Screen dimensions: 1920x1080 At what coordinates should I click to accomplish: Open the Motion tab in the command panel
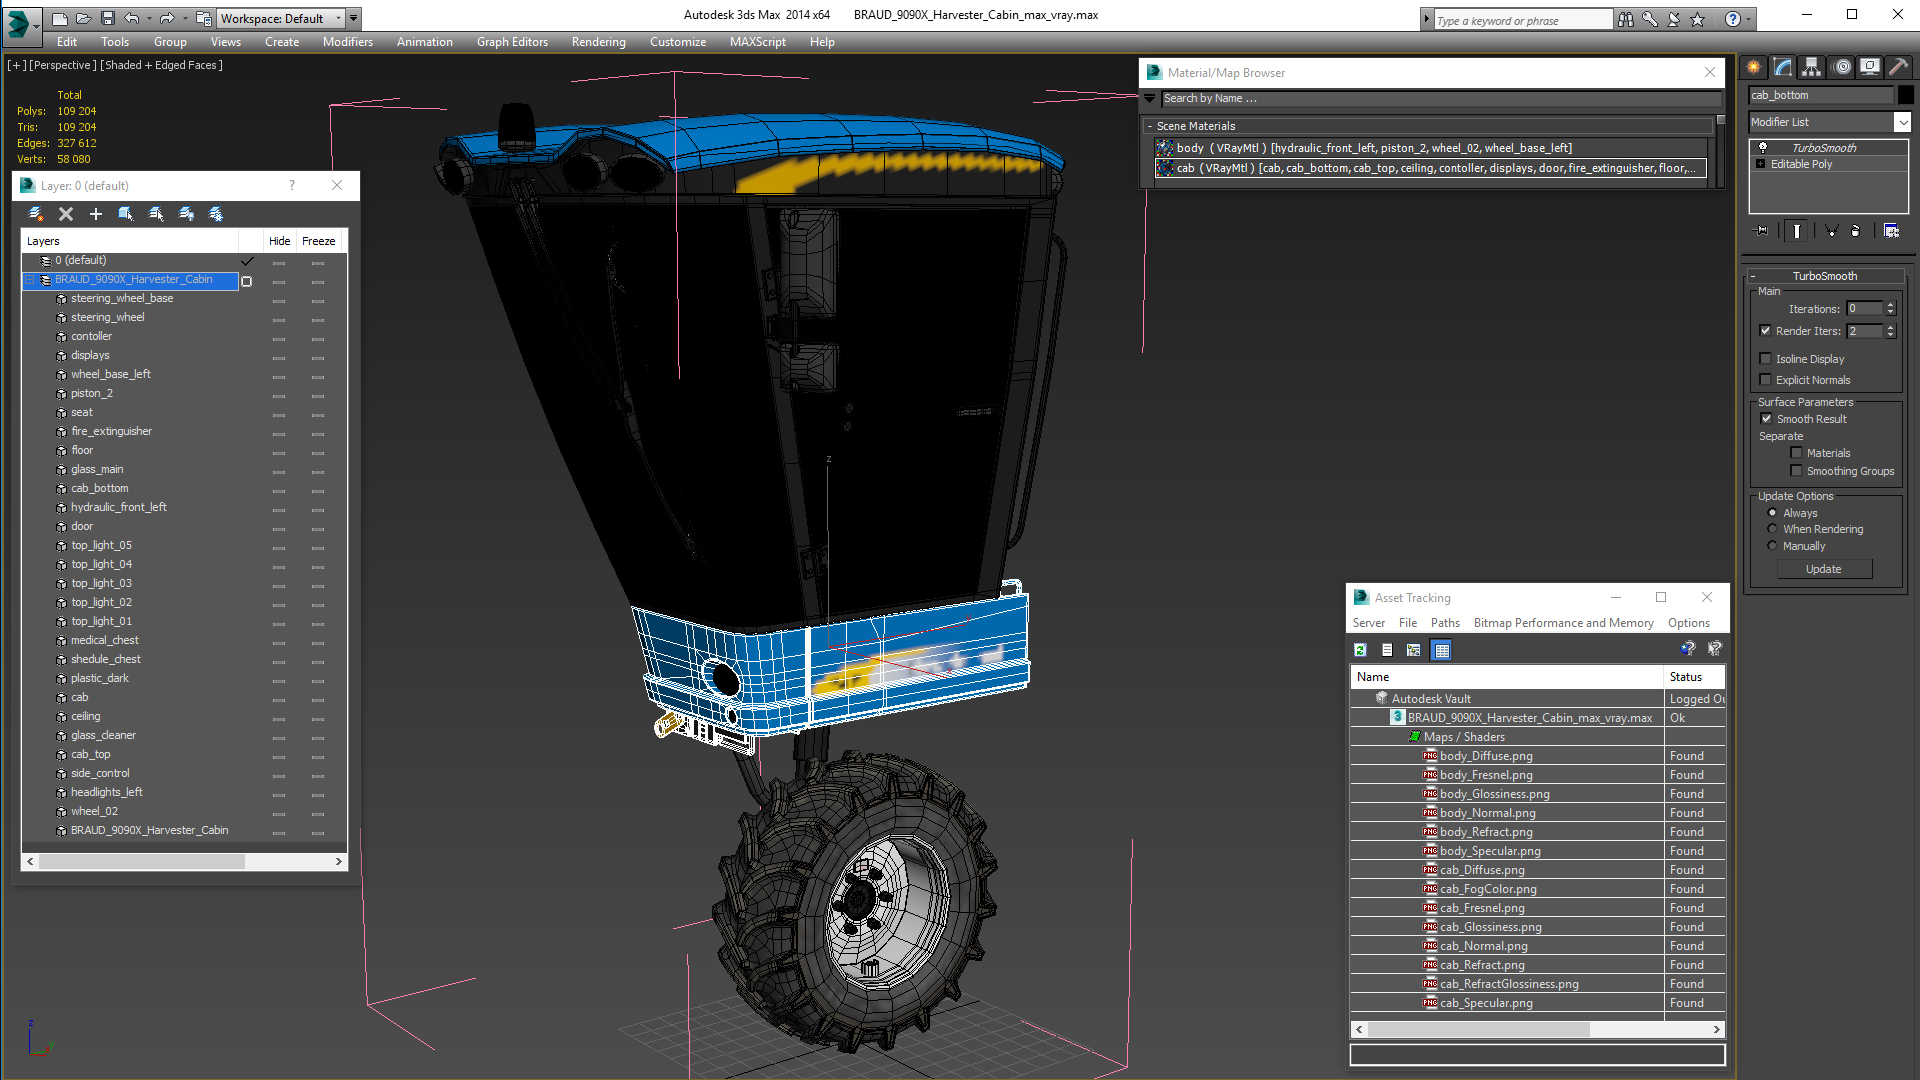[x=1842, y=67]
